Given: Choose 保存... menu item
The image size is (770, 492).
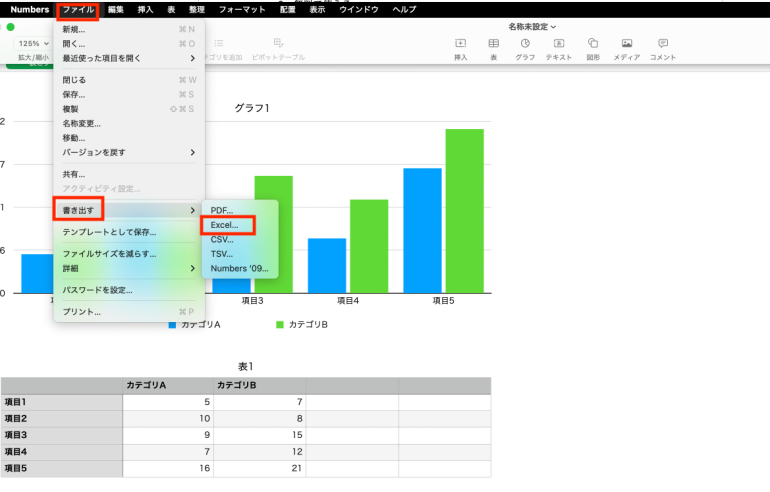Looking at the screenshot, I should [129, 94].
